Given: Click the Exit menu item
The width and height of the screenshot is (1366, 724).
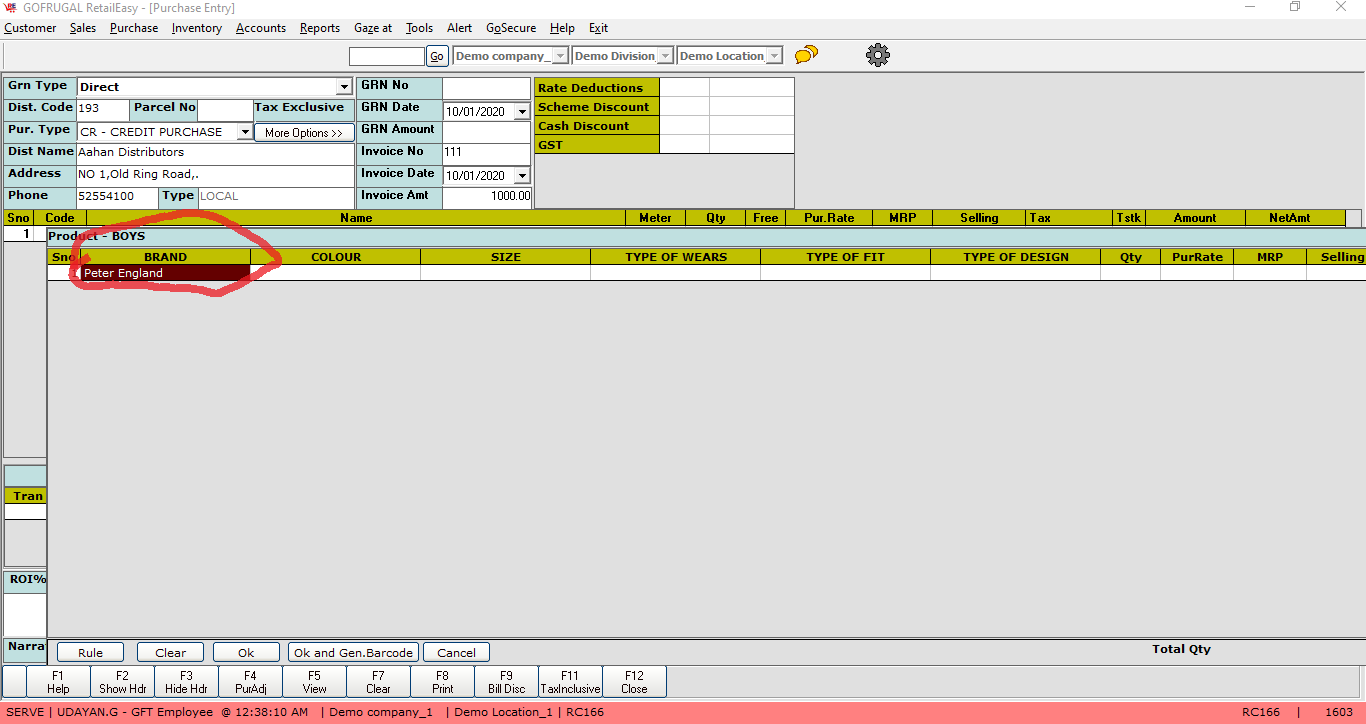Looking at the screenshot, I should pyautogui.click(x=598, y=28).
